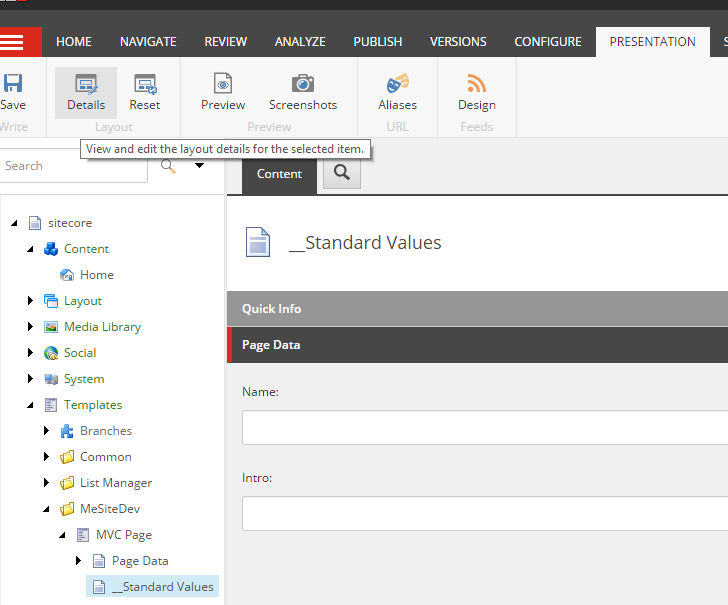Image resolution: width=728 pixels, height=605 pixels.
Task: Select the Page Data tree item
Action: coord(139,561)
